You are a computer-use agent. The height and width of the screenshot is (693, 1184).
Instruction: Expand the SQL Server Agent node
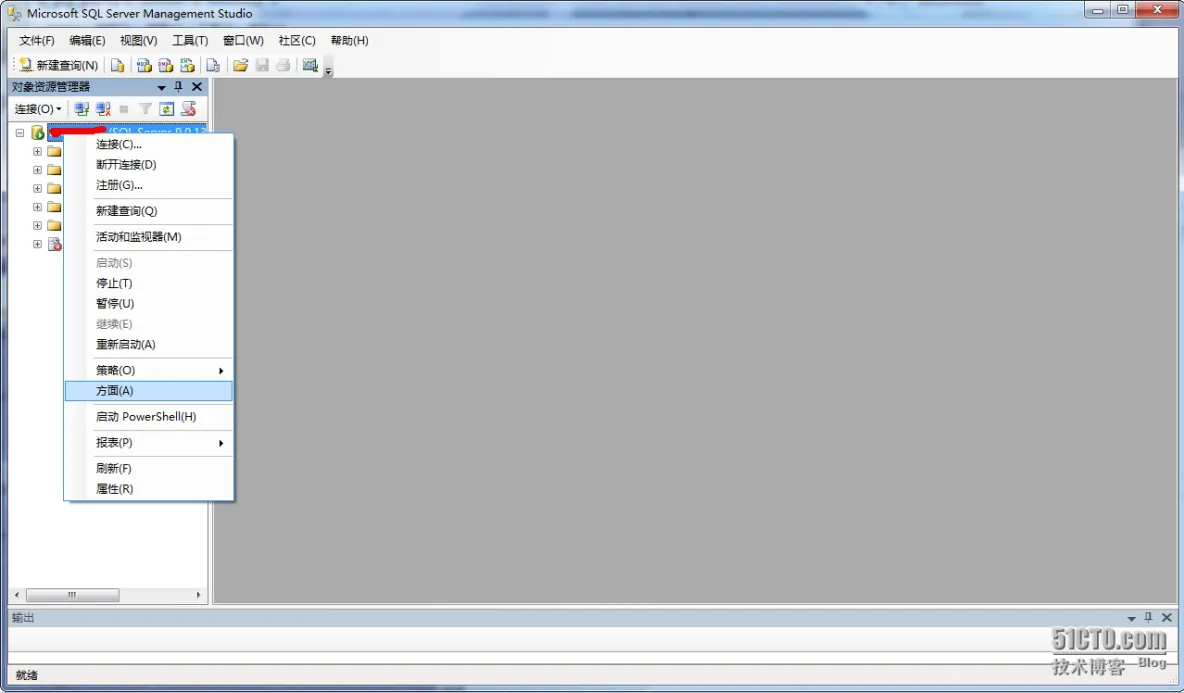coord(37,244)
